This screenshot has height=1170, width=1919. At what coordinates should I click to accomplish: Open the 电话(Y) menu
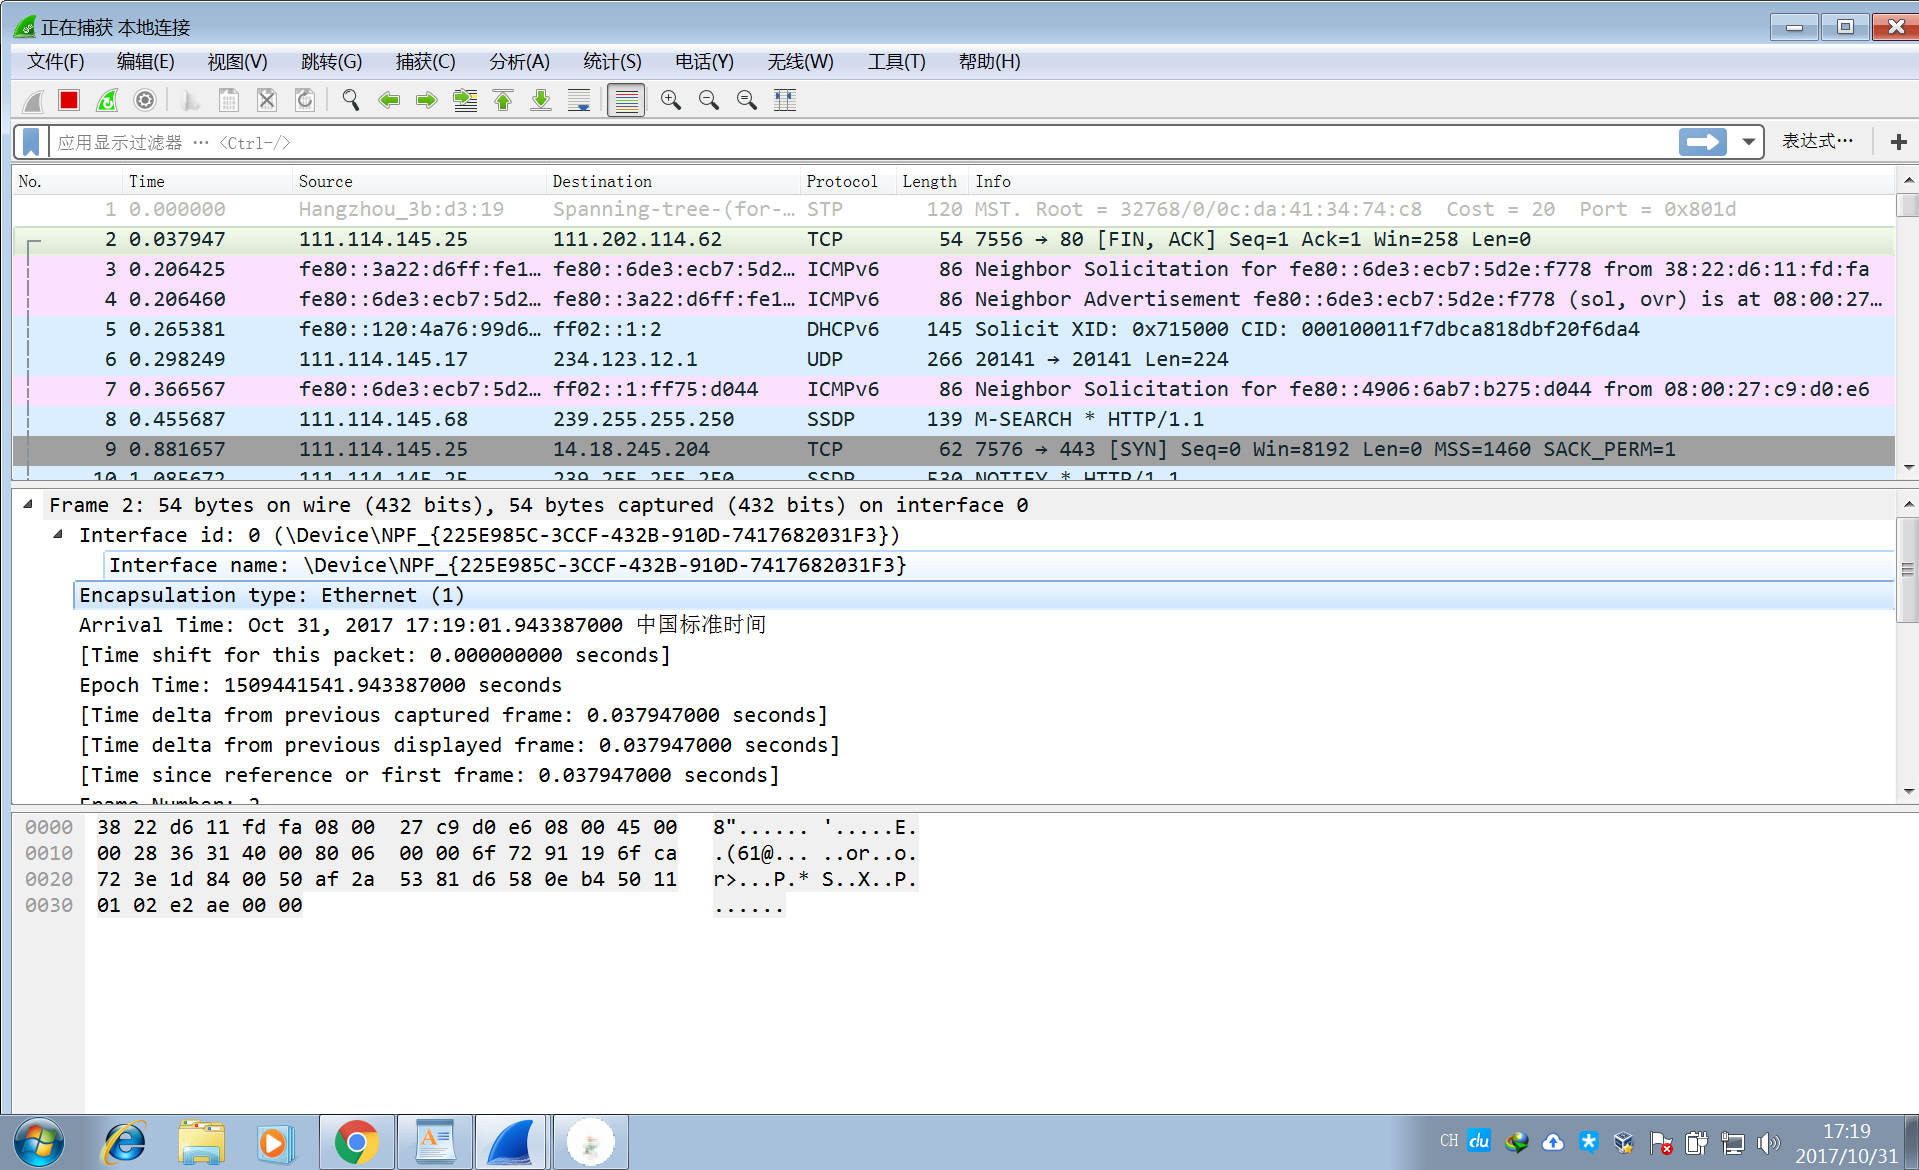tap(704, 62)
